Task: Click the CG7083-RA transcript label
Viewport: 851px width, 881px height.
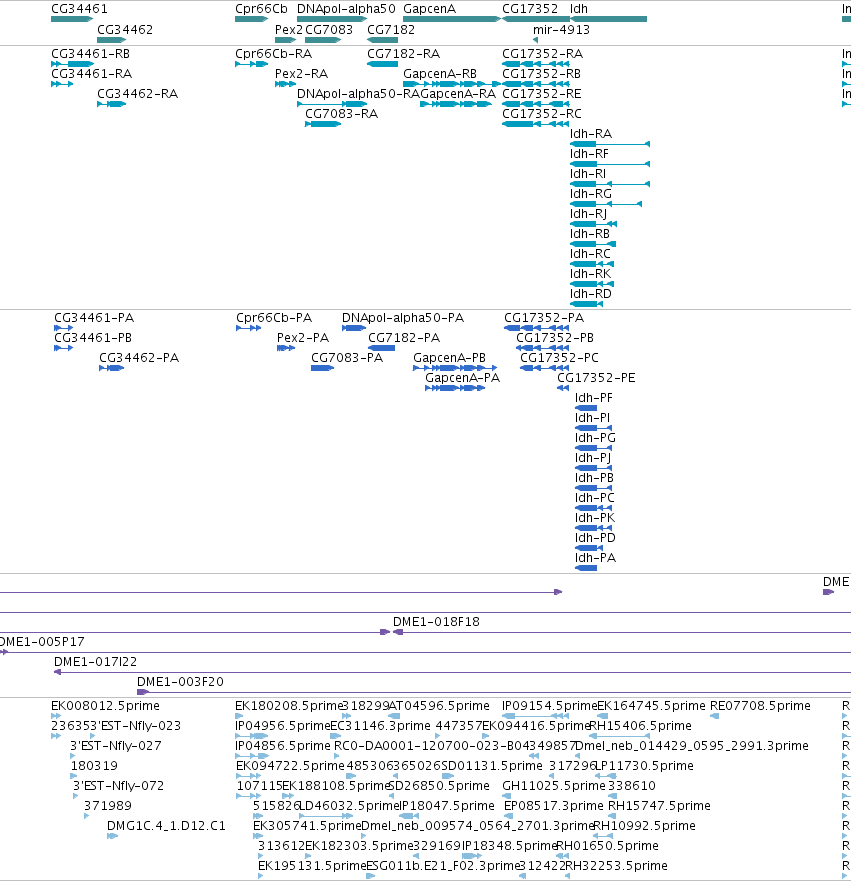Action: [x=342, y=114]
